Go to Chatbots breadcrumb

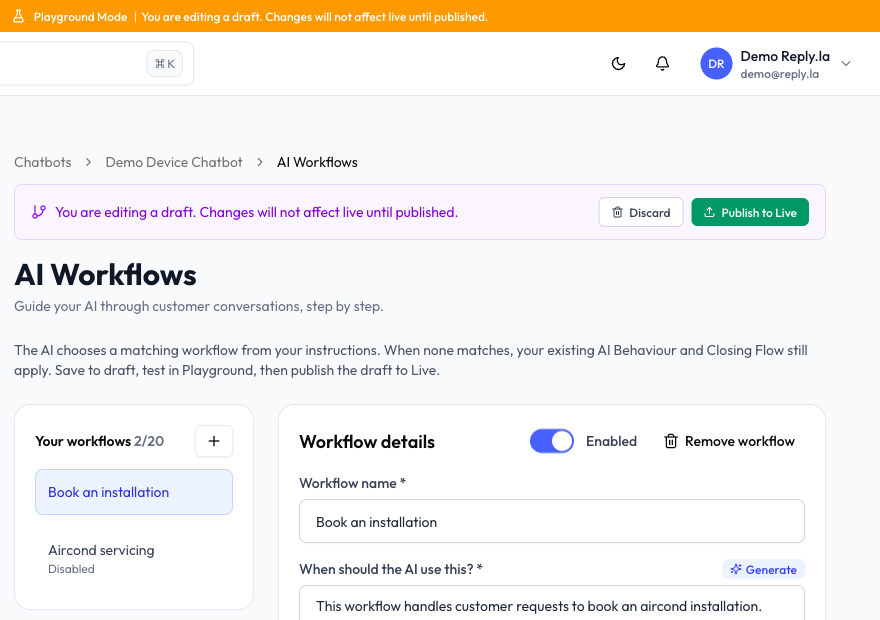43,162
